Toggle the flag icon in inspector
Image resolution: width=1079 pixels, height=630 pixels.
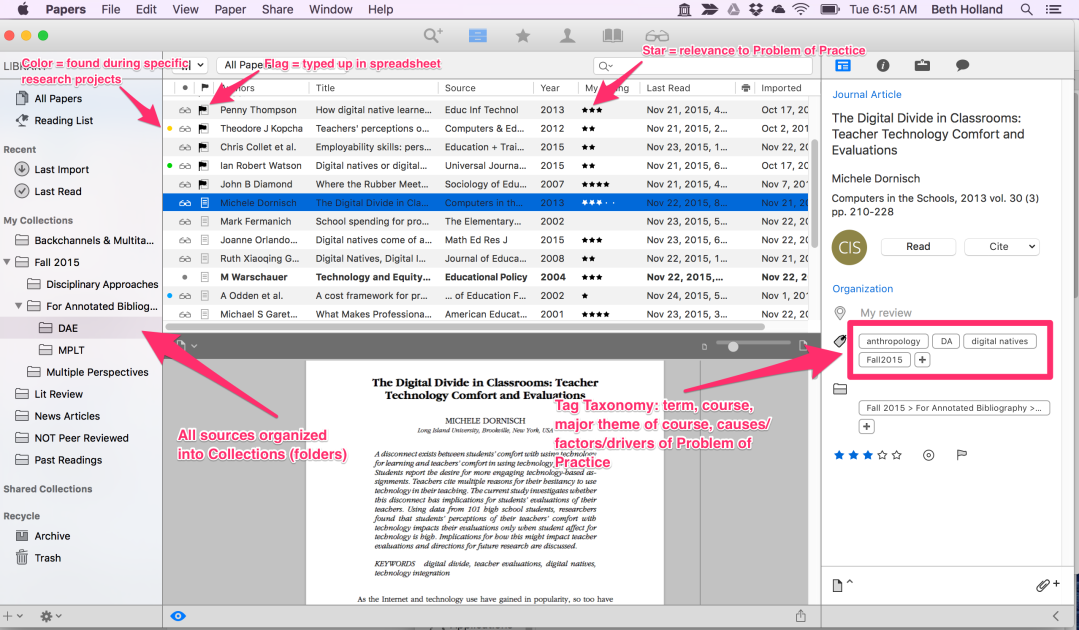(962, 455)
